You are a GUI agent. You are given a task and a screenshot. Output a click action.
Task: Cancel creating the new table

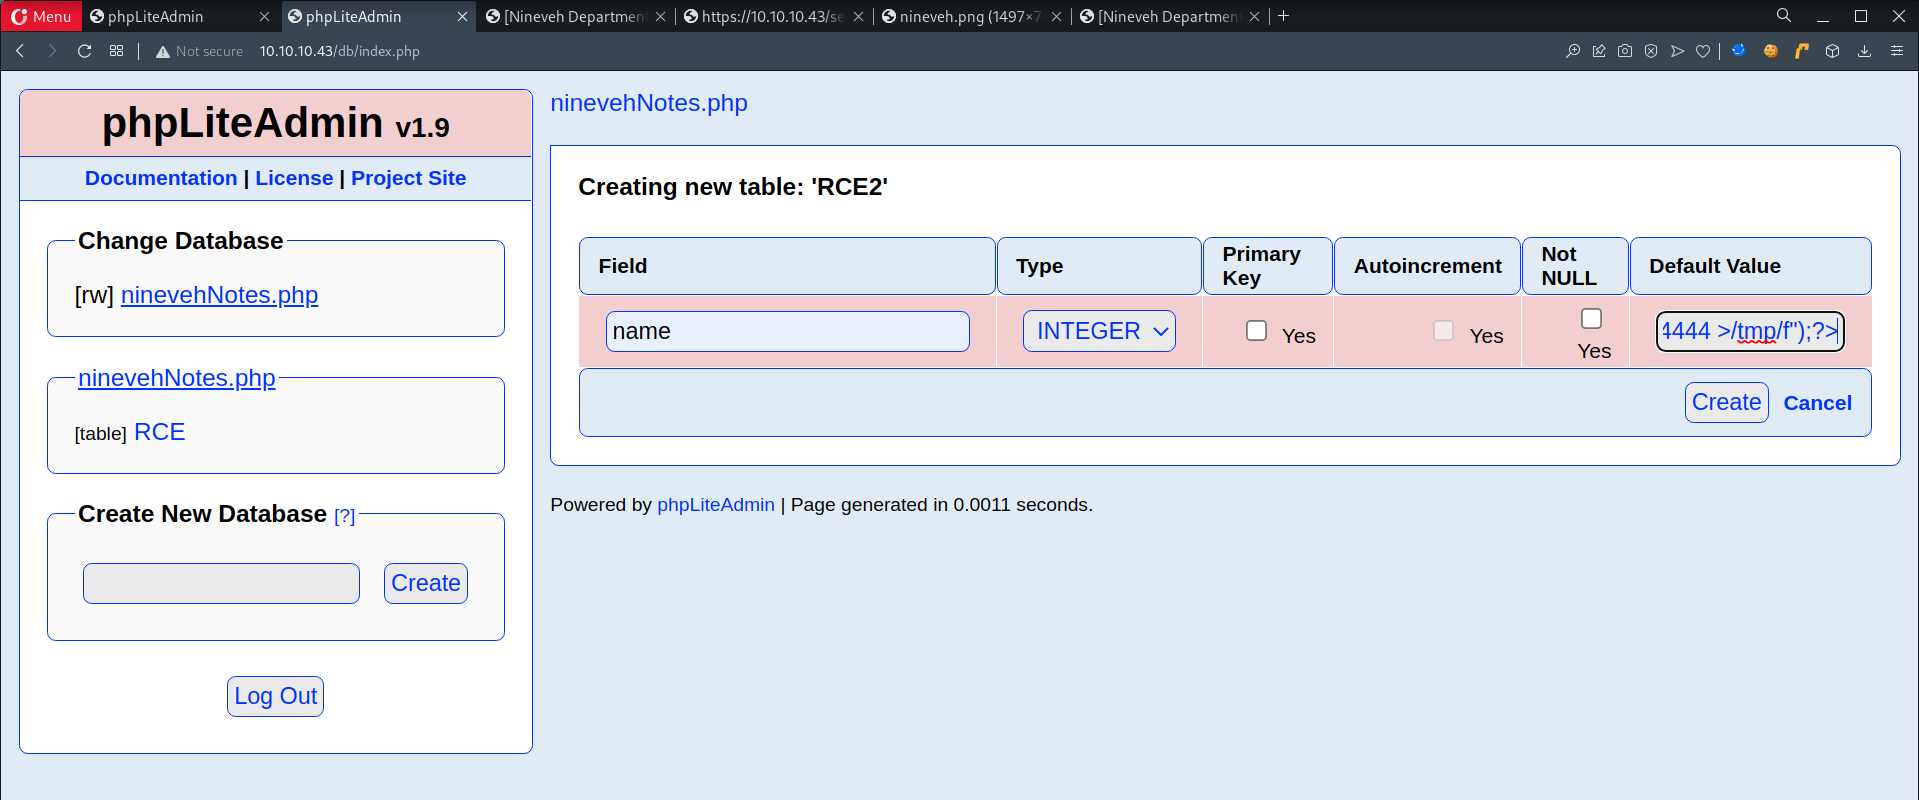pyautogui.click(x=1817, y=403)
